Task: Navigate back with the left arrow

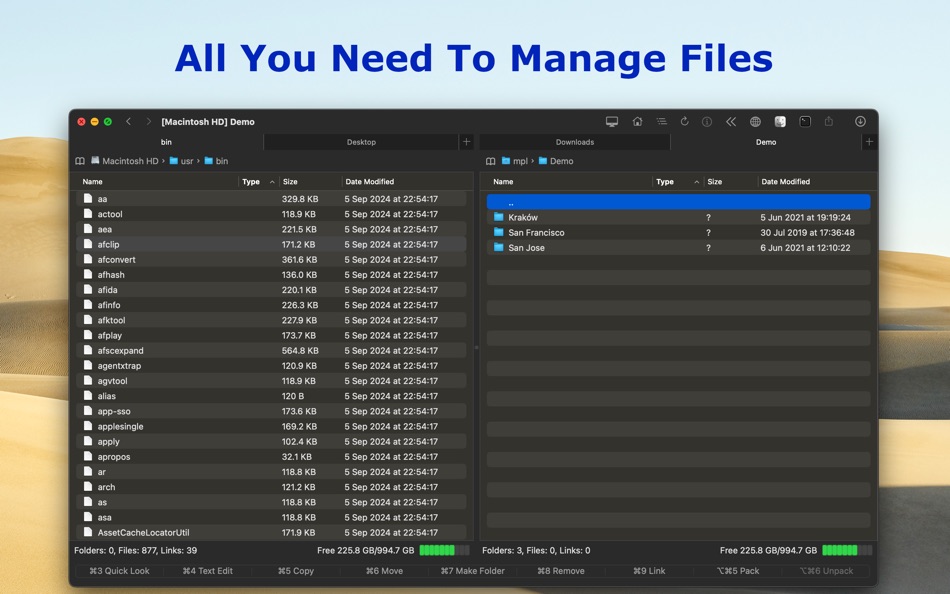Action: pyautogui.click(x=128, y=122)
